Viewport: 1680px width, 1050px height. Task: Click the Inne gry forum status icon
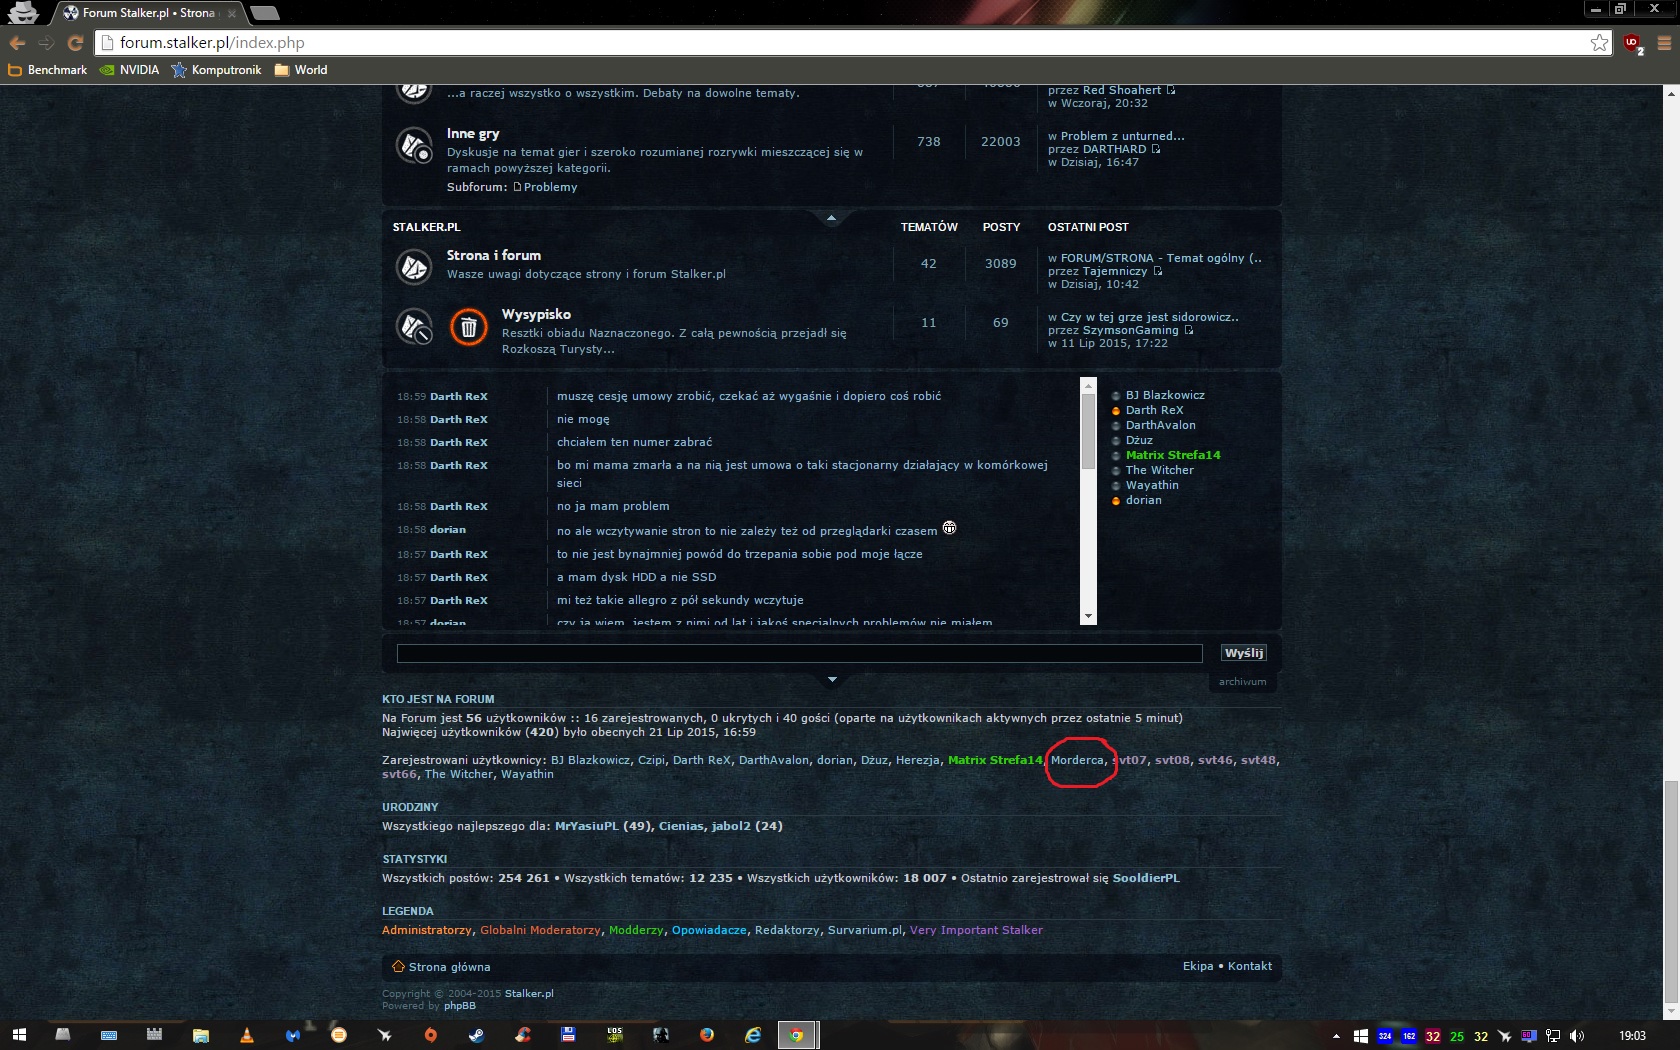point(414,146)
